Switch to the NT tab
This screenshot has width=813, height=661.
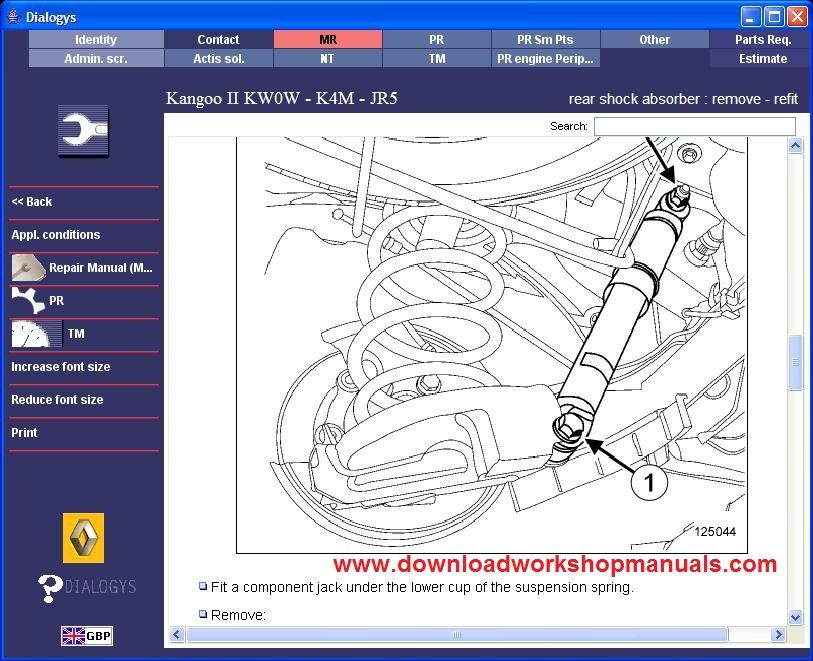pos(328,59)
